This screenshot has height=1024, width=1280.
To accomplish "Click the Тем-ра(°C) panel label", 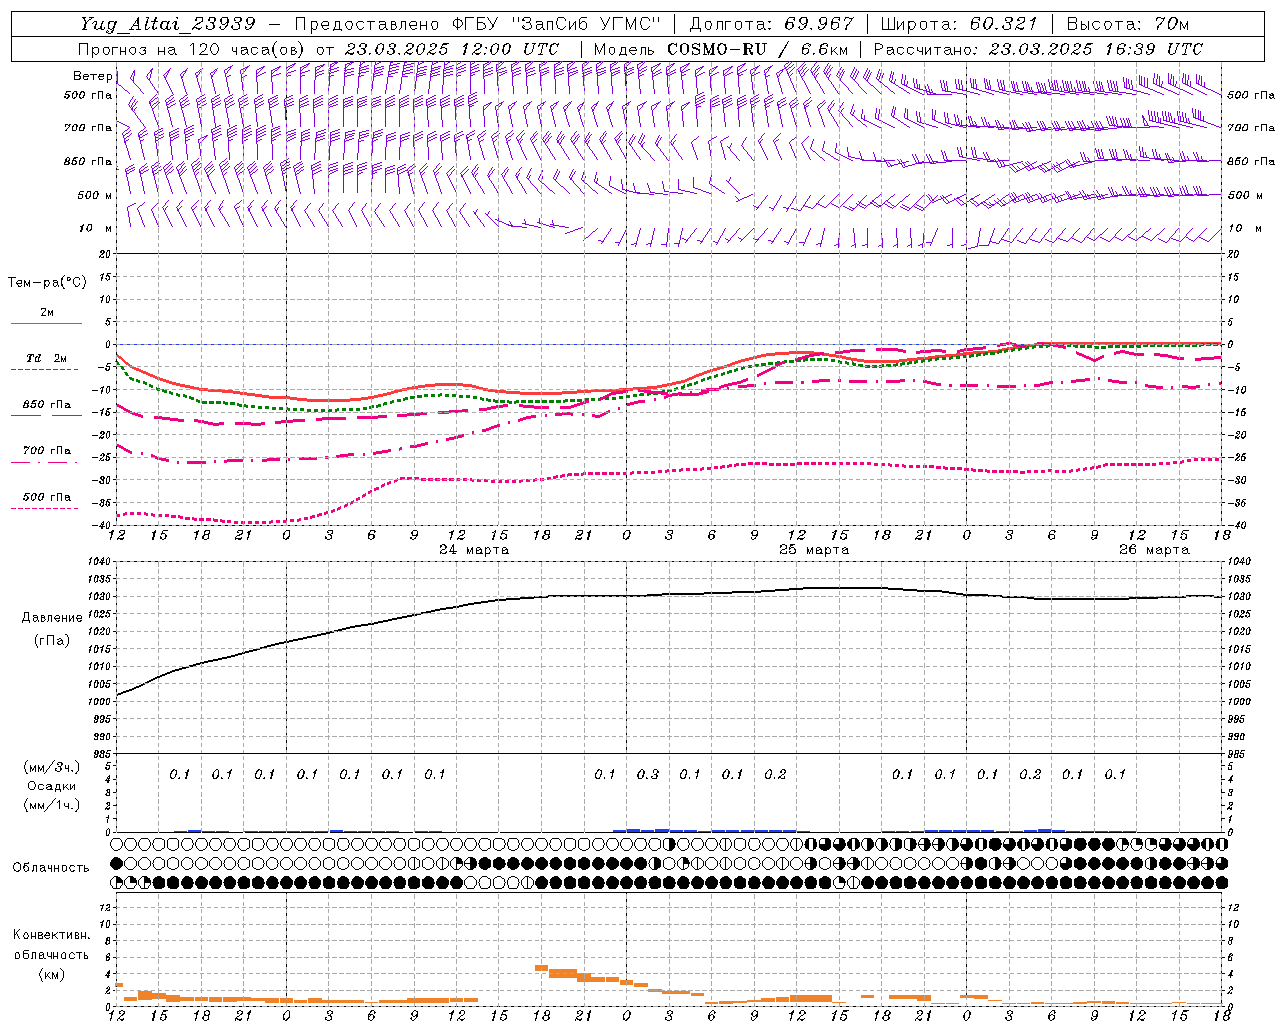I will (47, 283).
